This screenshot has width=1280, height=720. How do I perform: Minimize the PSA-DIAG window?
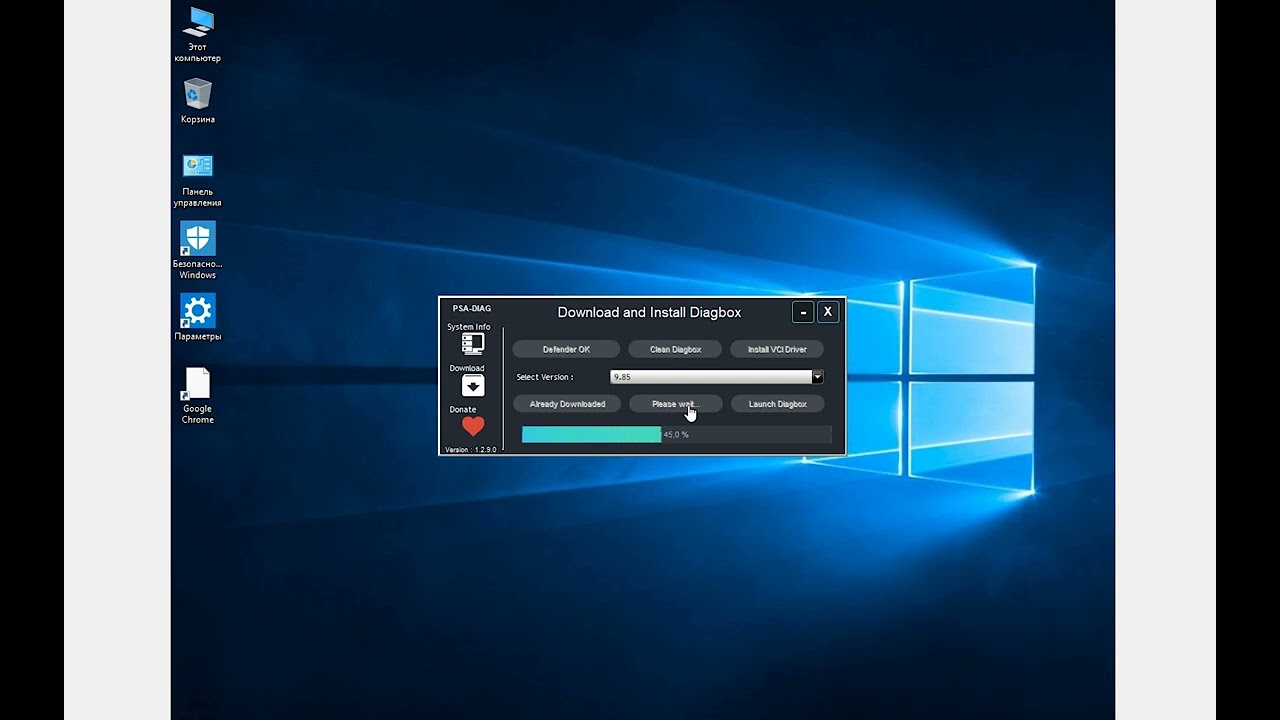[x=803, y=312]
